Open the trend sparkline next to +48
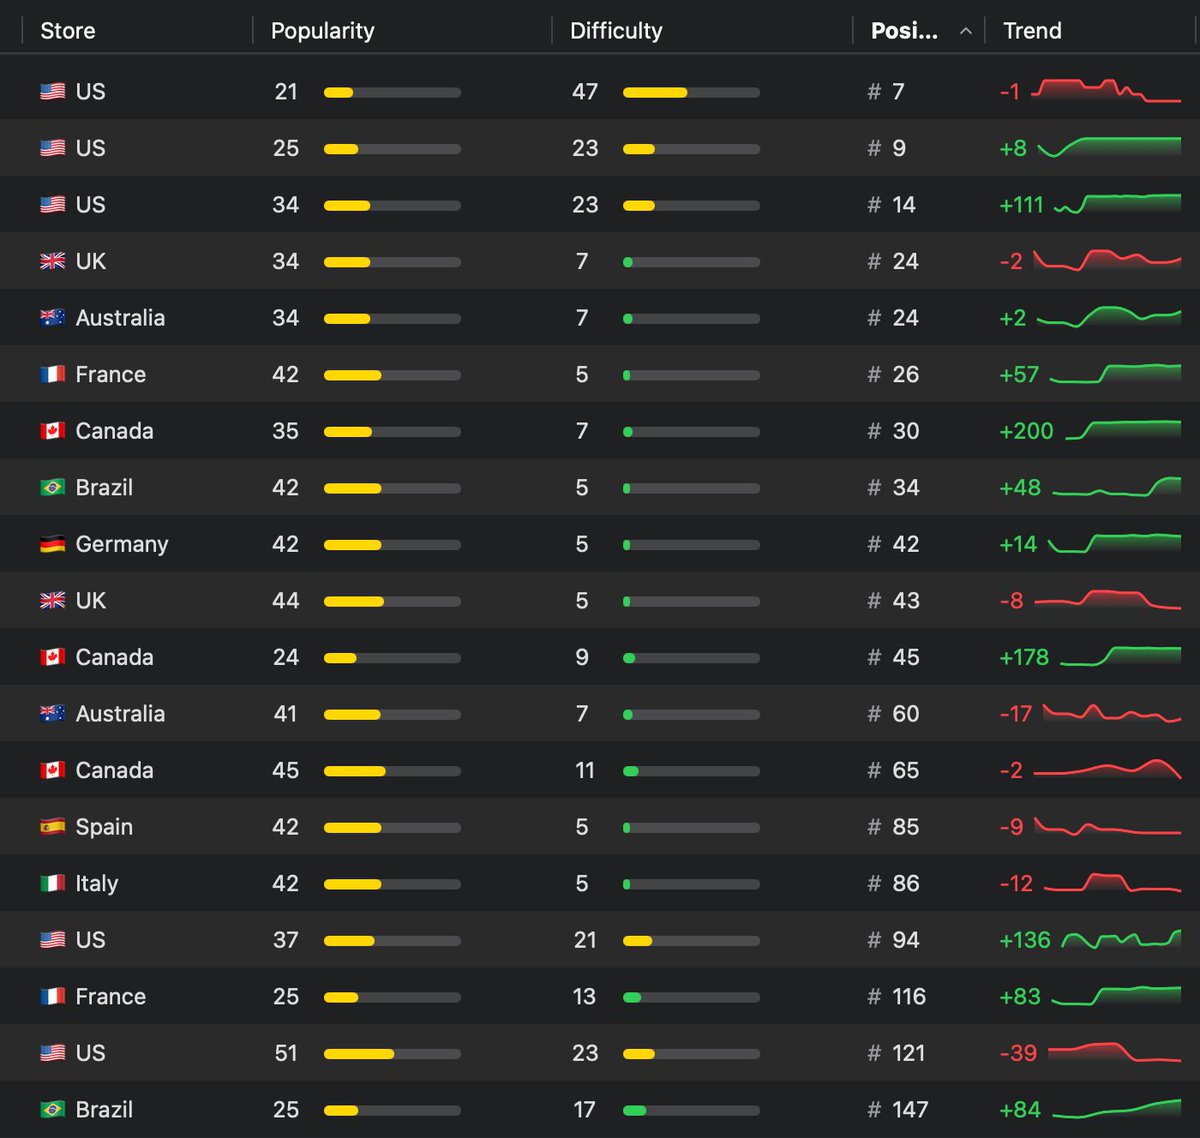The height and width of the screenshot is (1138, 1200). tap(1117, 486)
